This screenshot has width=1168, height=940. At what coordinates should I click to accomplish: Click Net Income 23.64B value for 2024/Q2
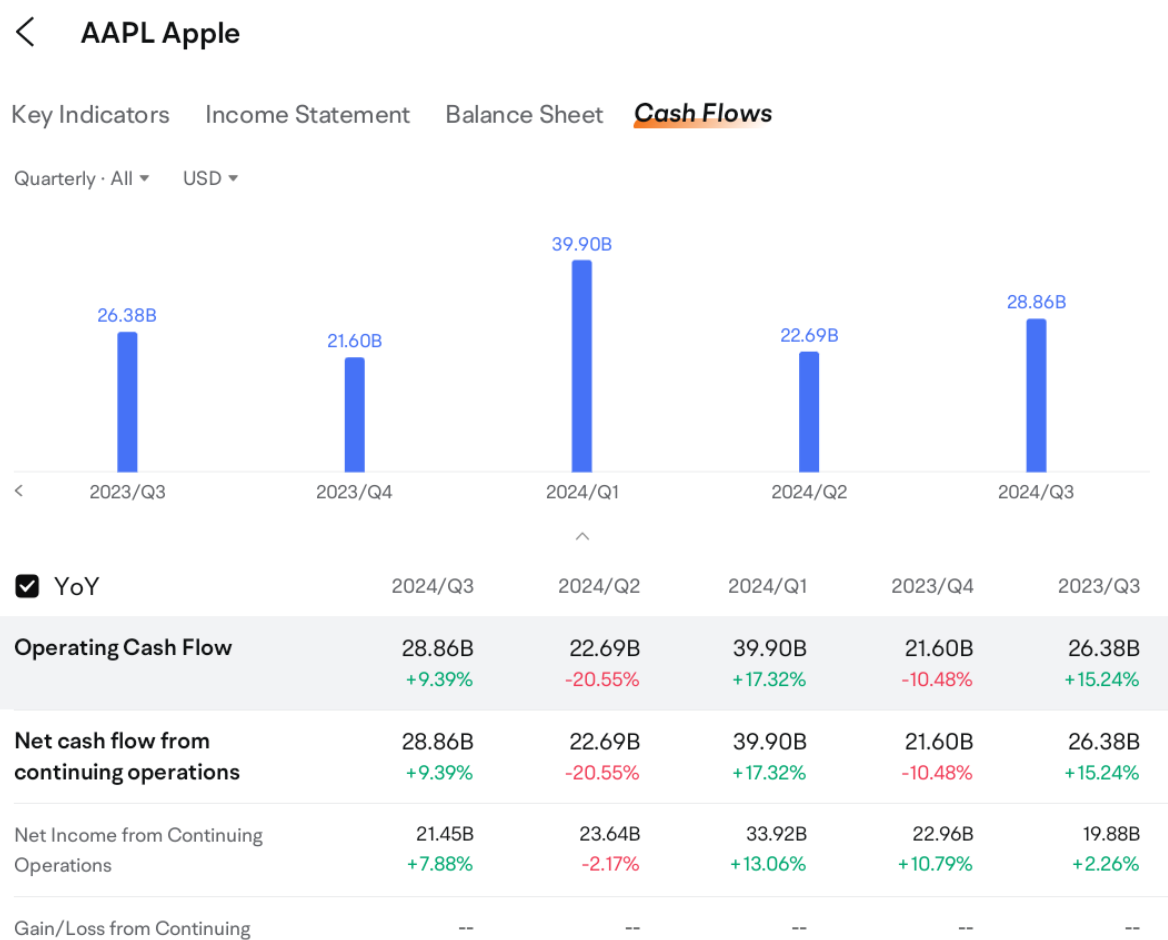pos(610,833)
